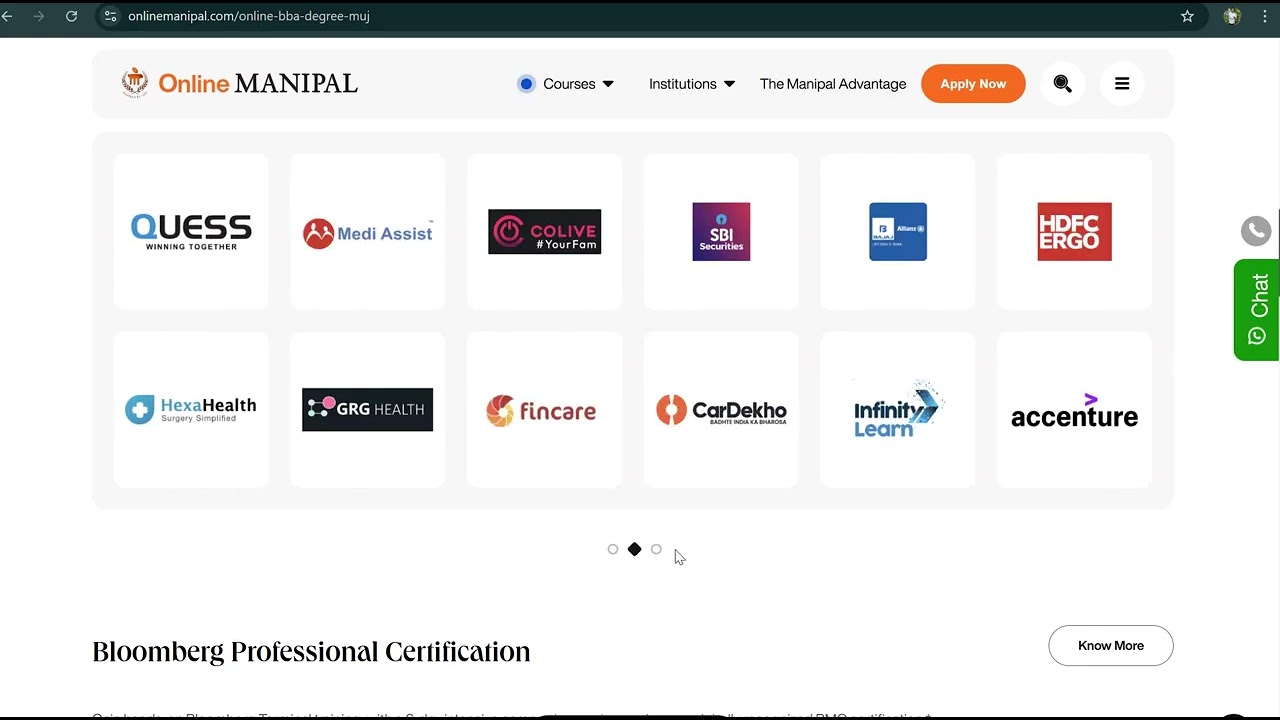Open the Chrome profile avatar
This screenshot has height=720, width=1280.
coord(1232,16)
